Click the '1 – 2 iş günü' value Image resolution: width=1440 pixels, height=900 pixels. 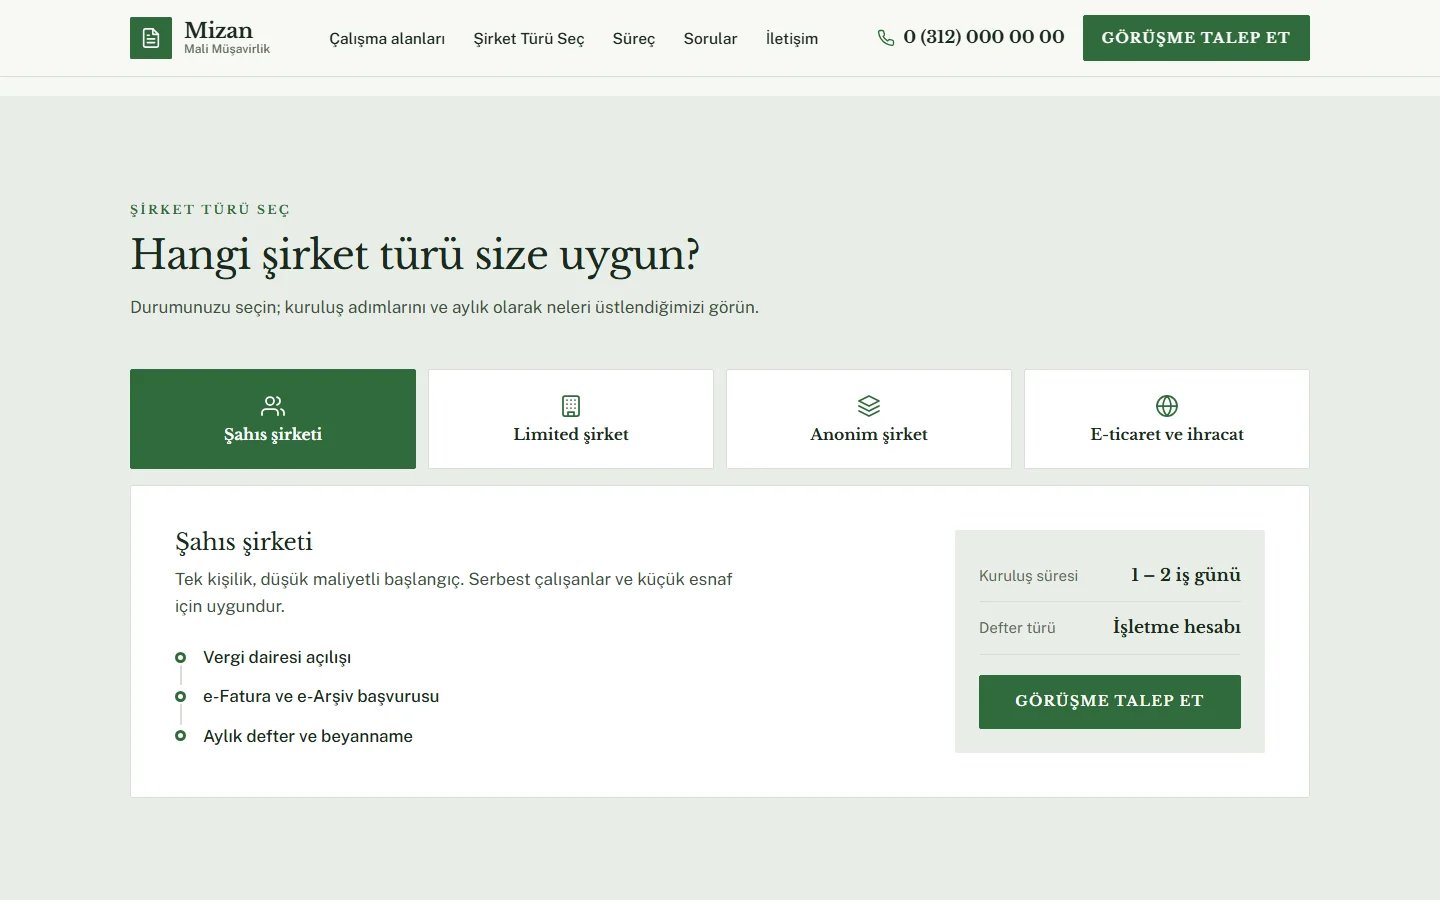click(x=1186, y=575)
